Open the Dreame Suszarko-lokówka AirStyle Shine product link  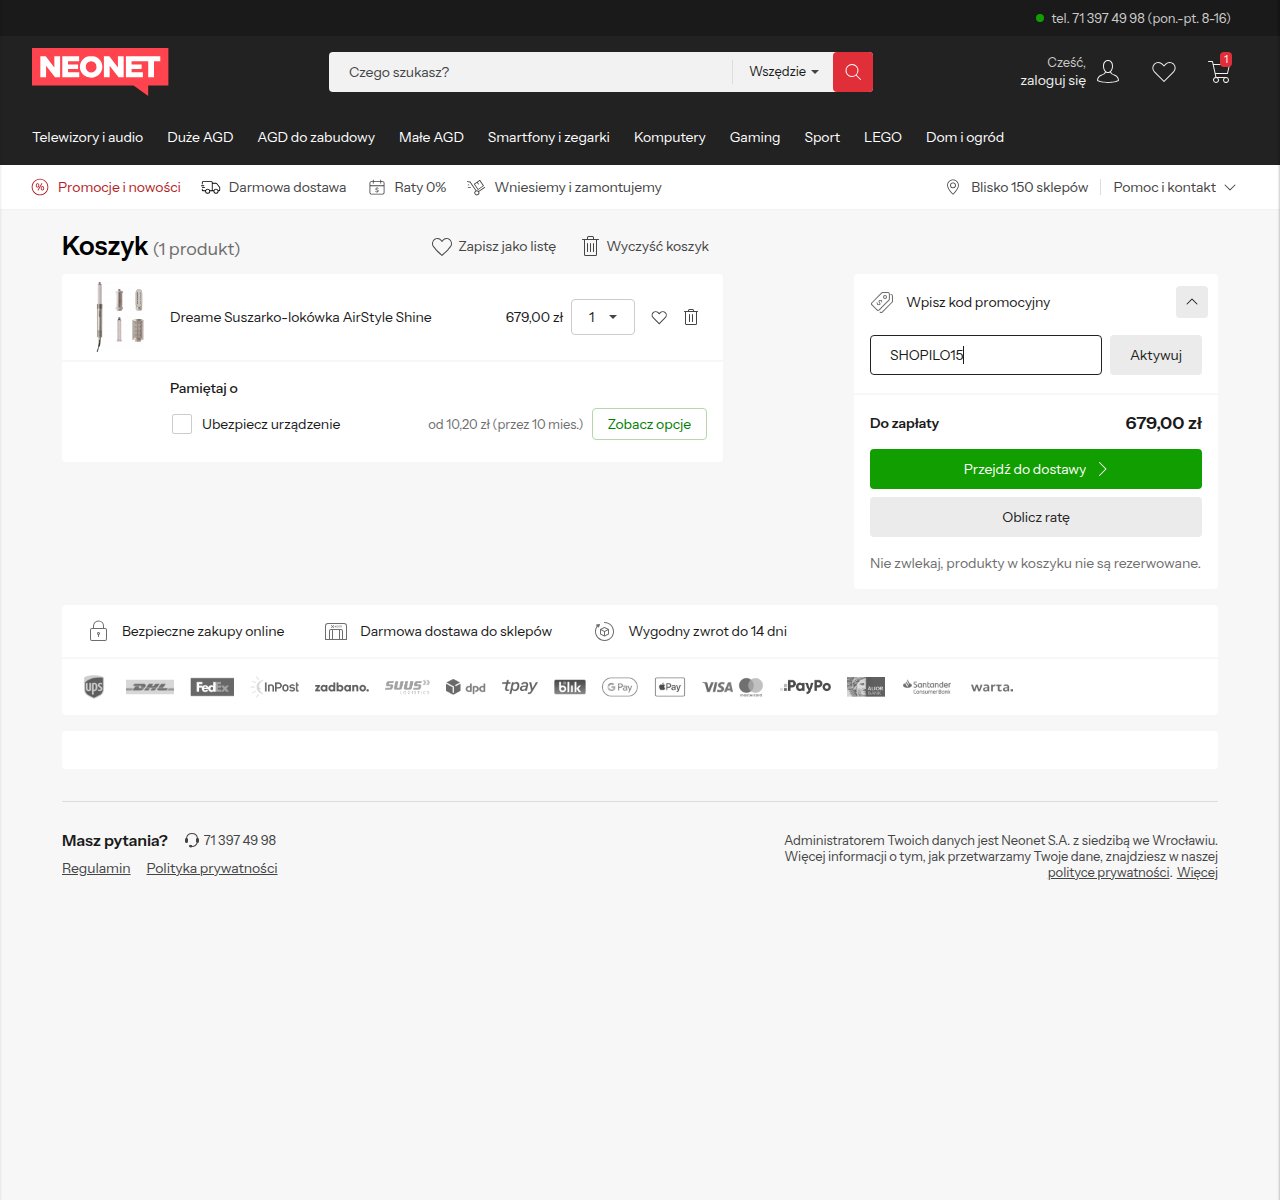click(301, 317)
